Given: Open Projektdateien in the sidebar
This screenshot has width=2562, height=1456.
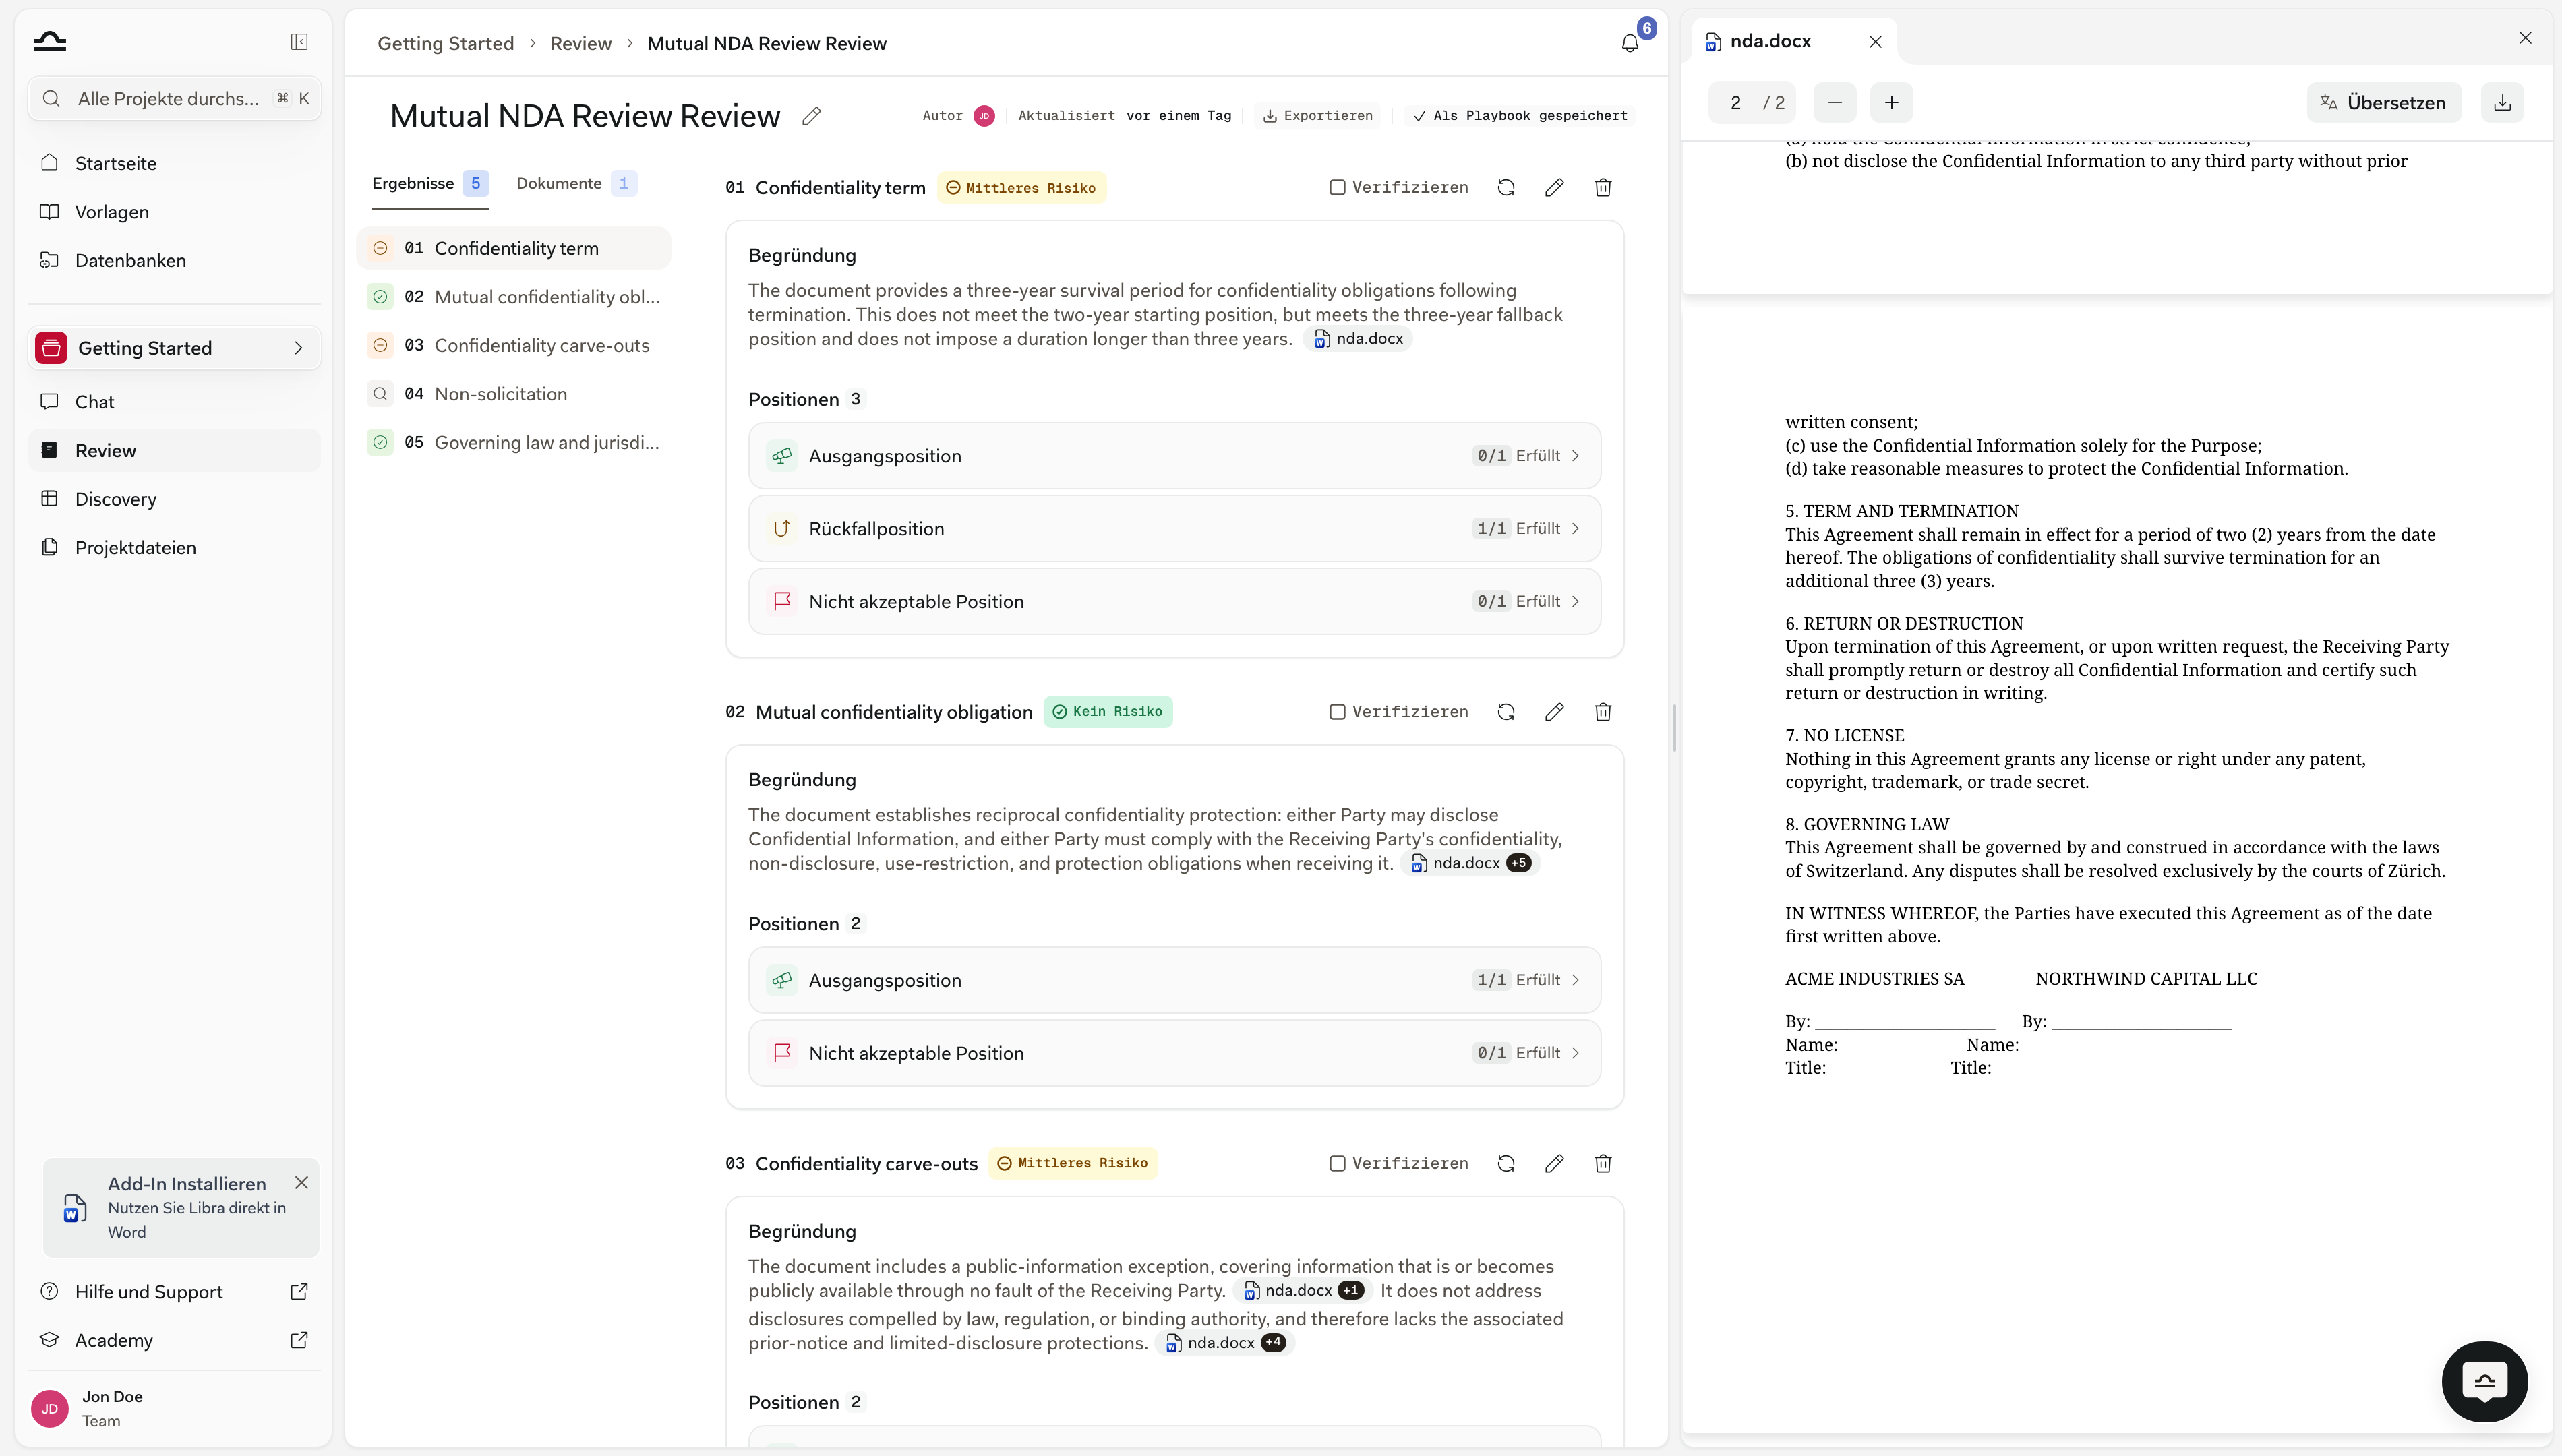Looking at the screenshot, I should point(175,548).
